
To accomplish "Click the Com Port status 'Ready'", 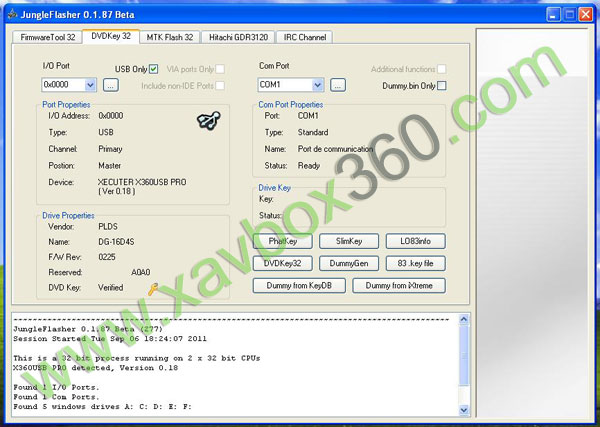I will coord(309,166).
